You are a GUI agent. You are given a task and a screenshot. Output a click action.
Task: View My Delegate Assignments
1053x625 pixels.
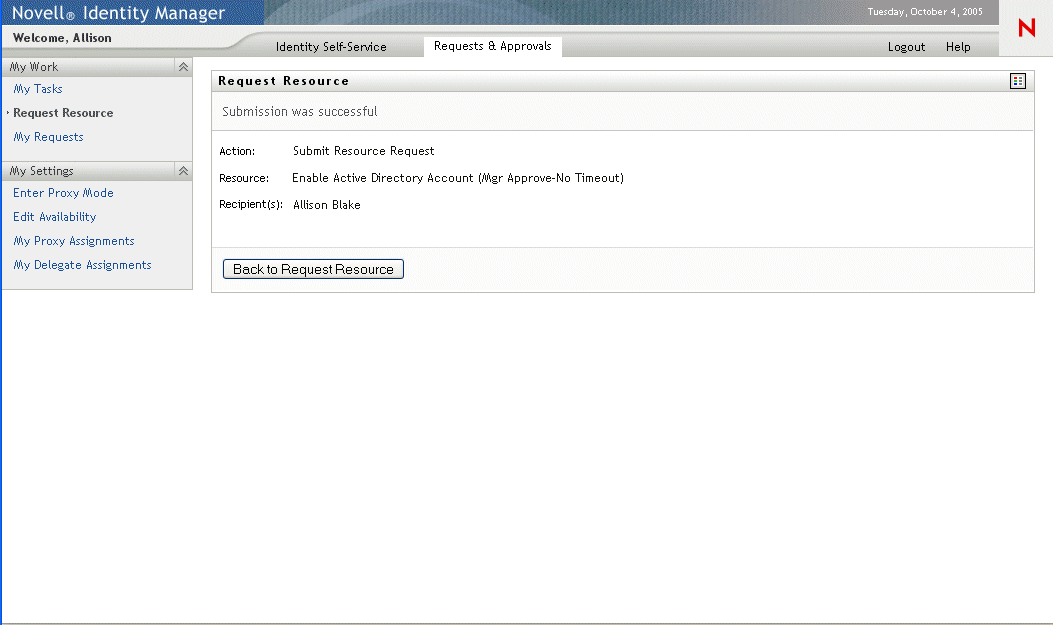point(83,265)
